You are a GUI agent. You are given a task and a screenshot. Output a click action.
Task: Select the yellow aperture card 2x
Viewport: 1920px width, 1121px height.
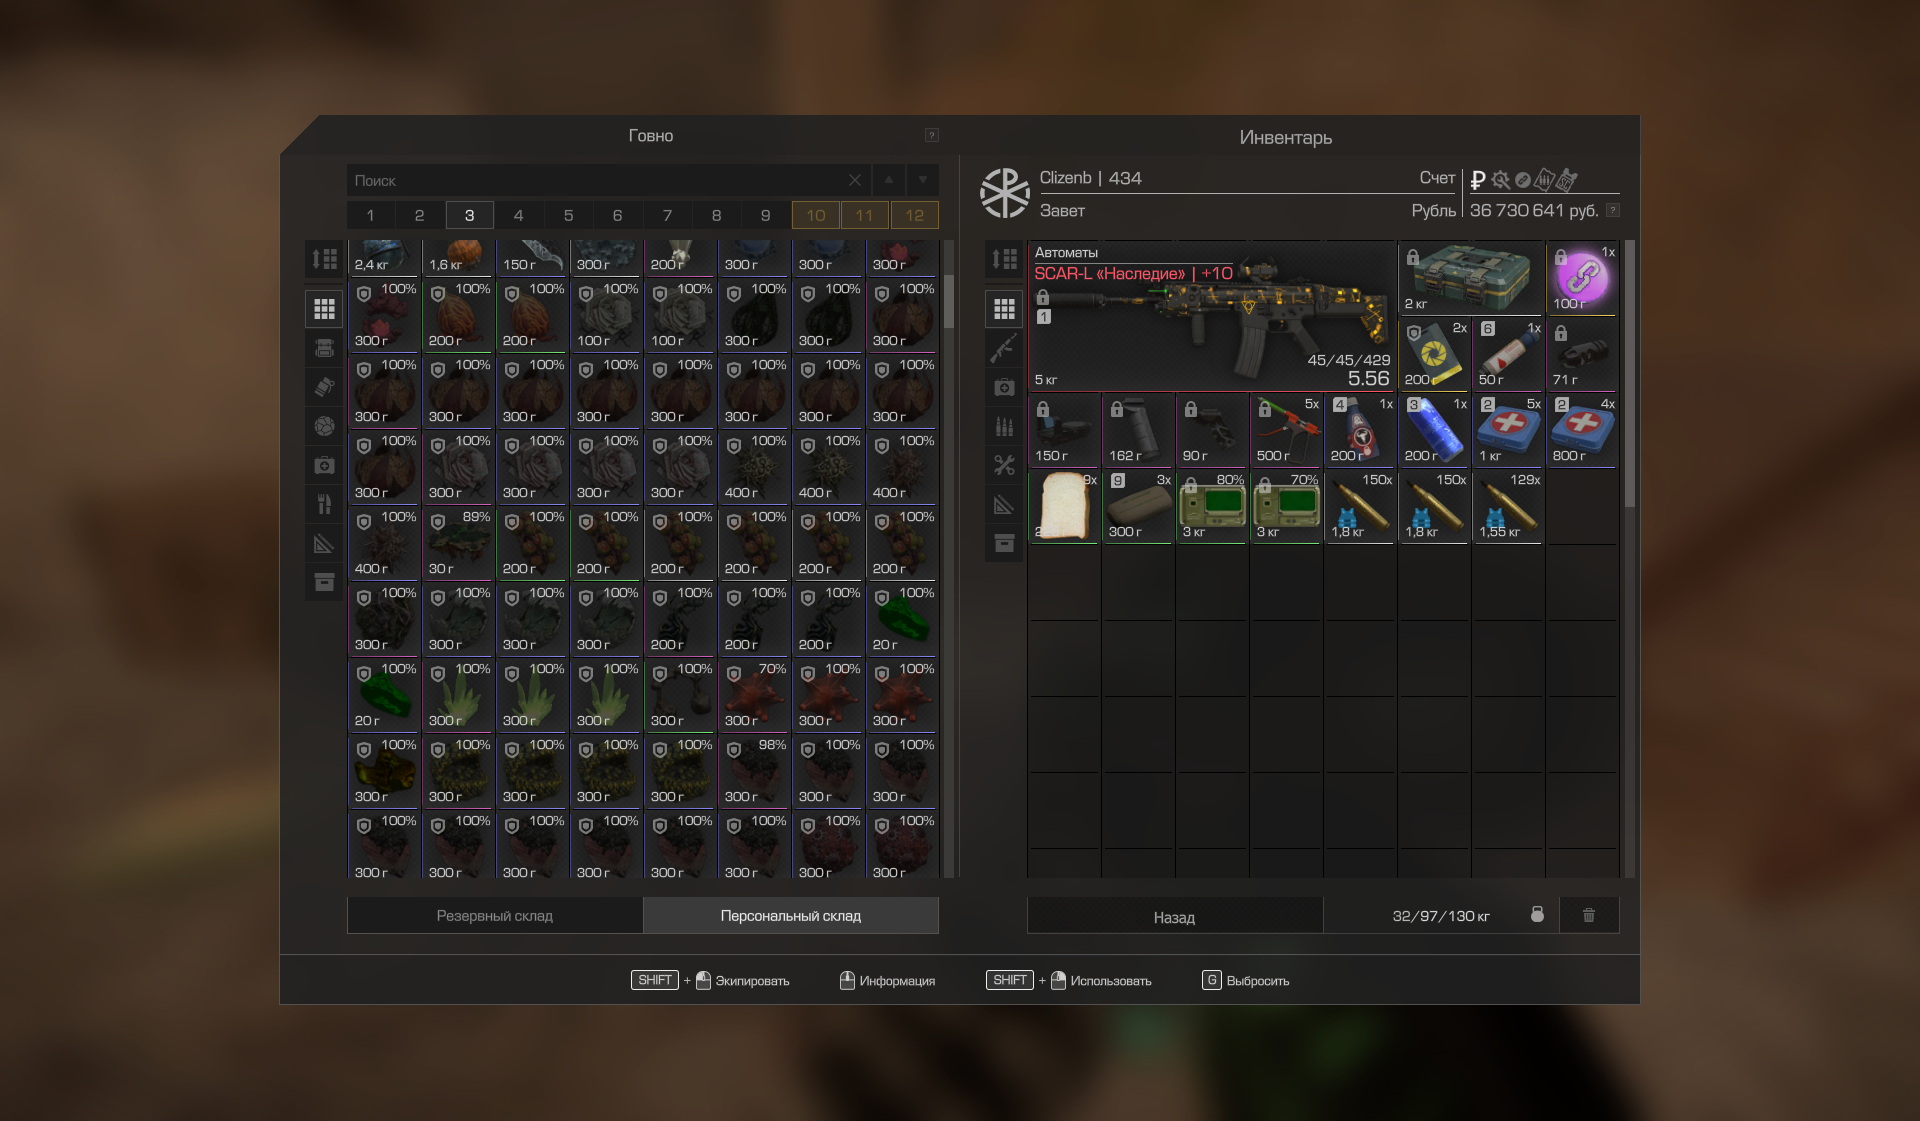1434,353
